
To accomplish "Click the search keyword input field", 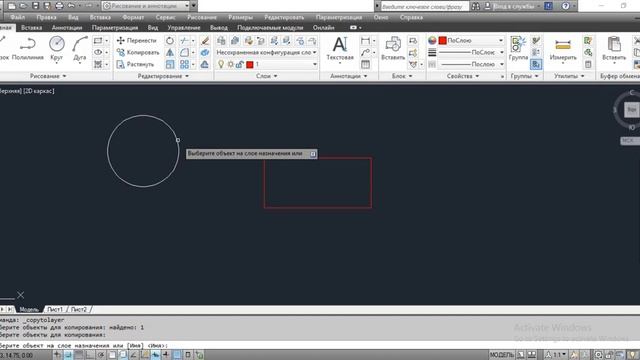I will (424, 6).
